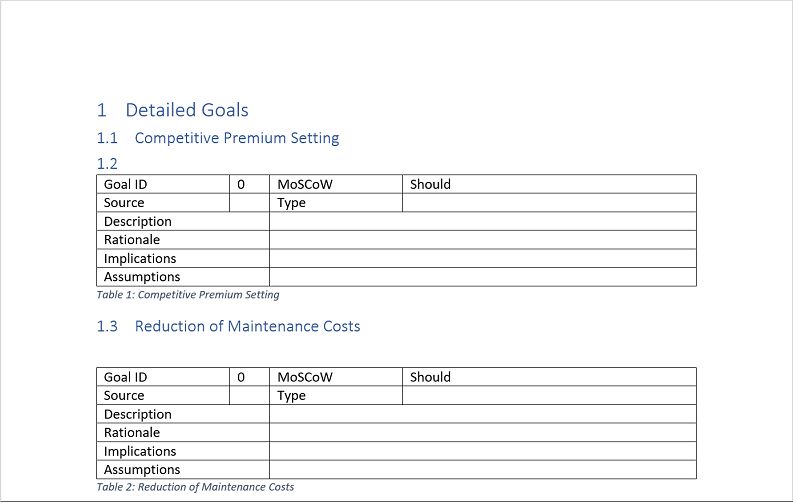Click the Should cell in the first table
The height and width of the screenshot is (502, 793).
549,185
